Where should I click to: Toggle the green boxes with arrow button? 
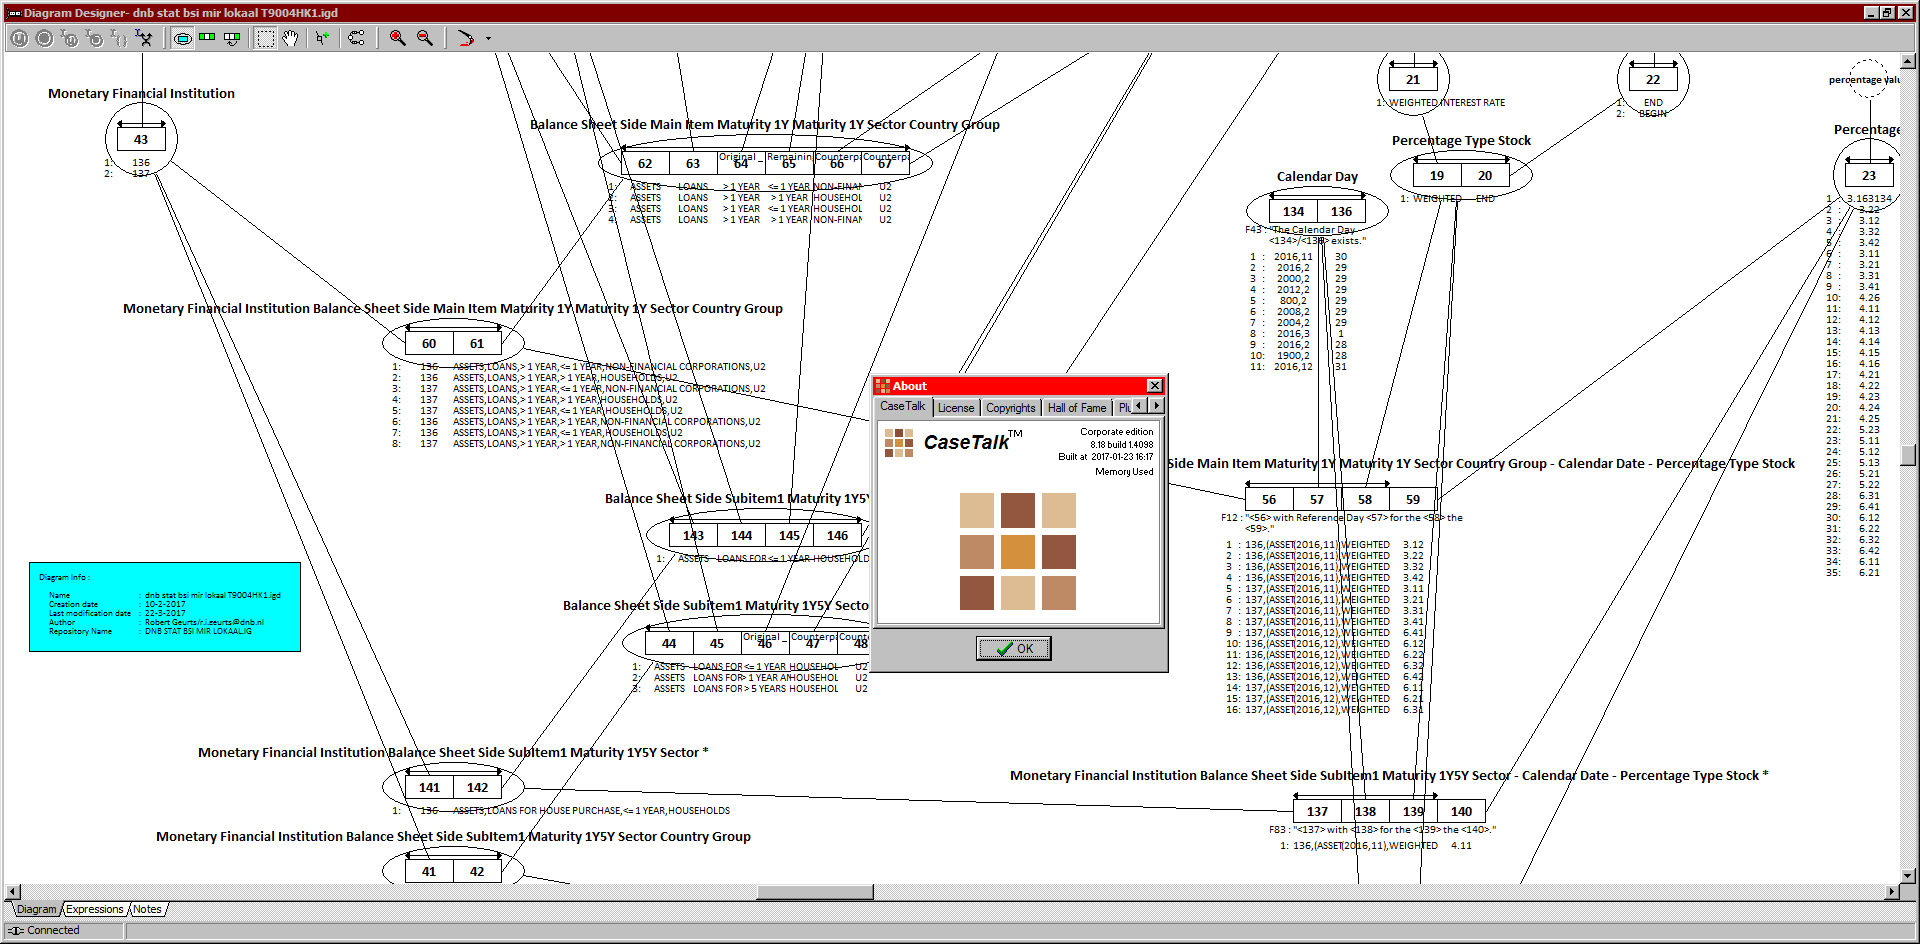coord(232,38)
